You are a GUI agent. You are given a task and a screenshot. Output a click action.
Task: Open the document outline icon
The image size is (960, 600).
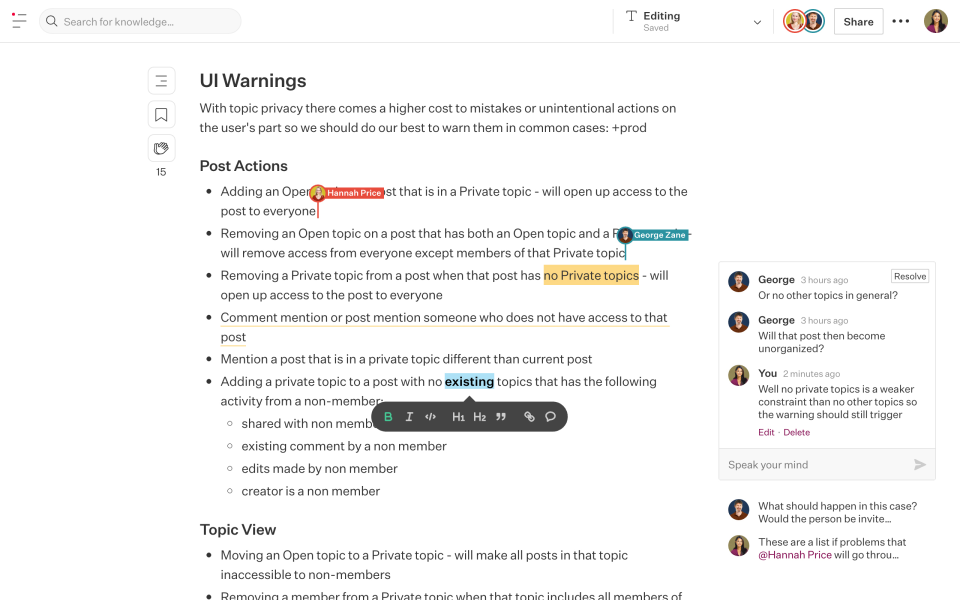pyautogui.click(x=161, y=80)
